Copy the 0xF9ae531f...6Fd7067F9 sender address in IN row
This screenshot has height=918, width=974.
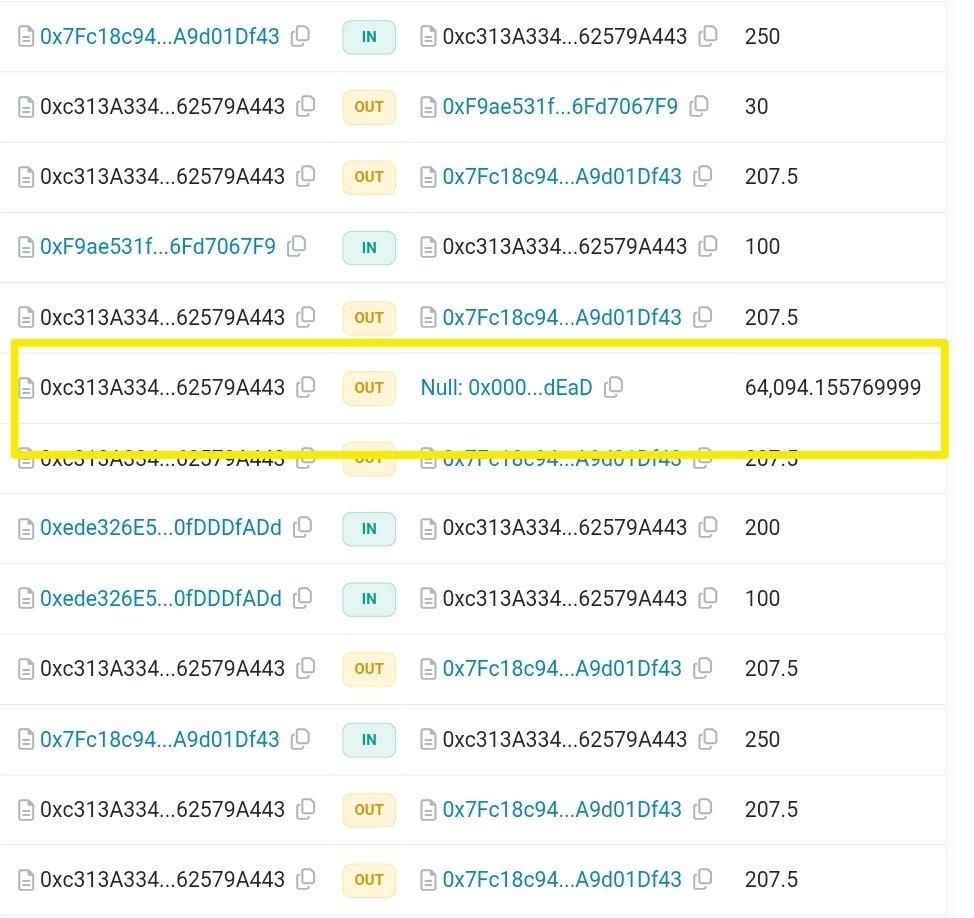tap(296, 246)
